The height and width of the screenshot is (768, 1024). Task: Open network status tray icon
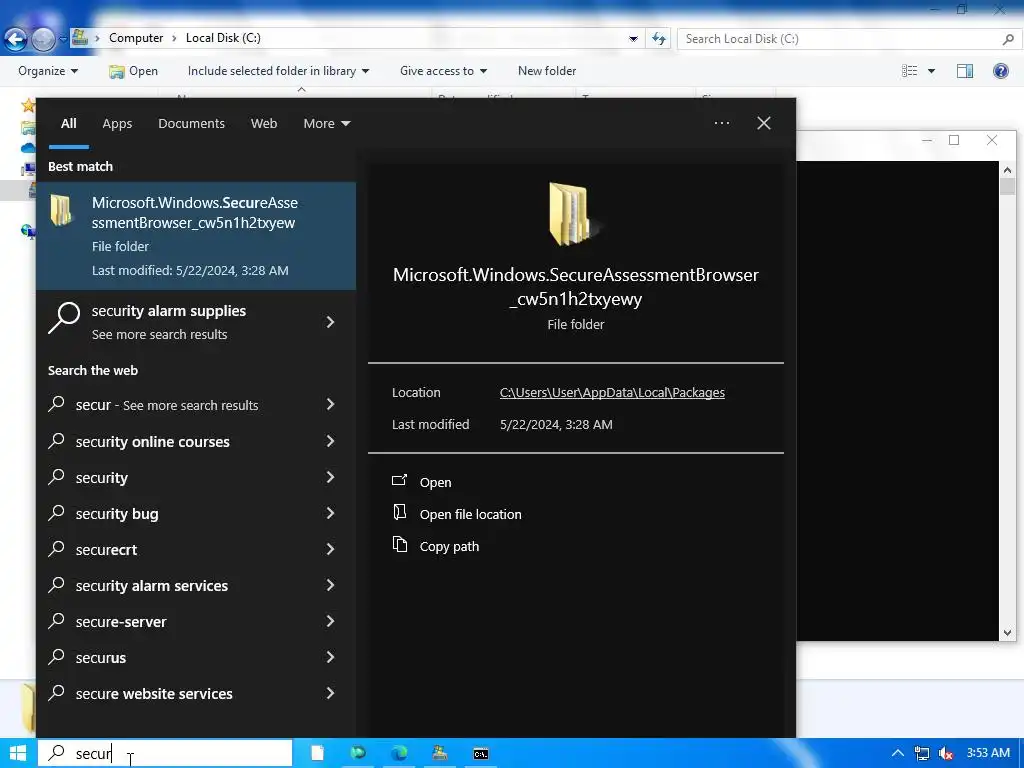point(921,754)
